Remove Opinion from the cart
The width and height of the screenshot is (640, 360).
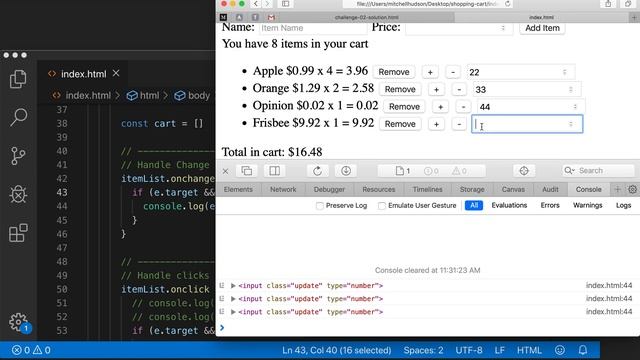[x=404, y=107]
